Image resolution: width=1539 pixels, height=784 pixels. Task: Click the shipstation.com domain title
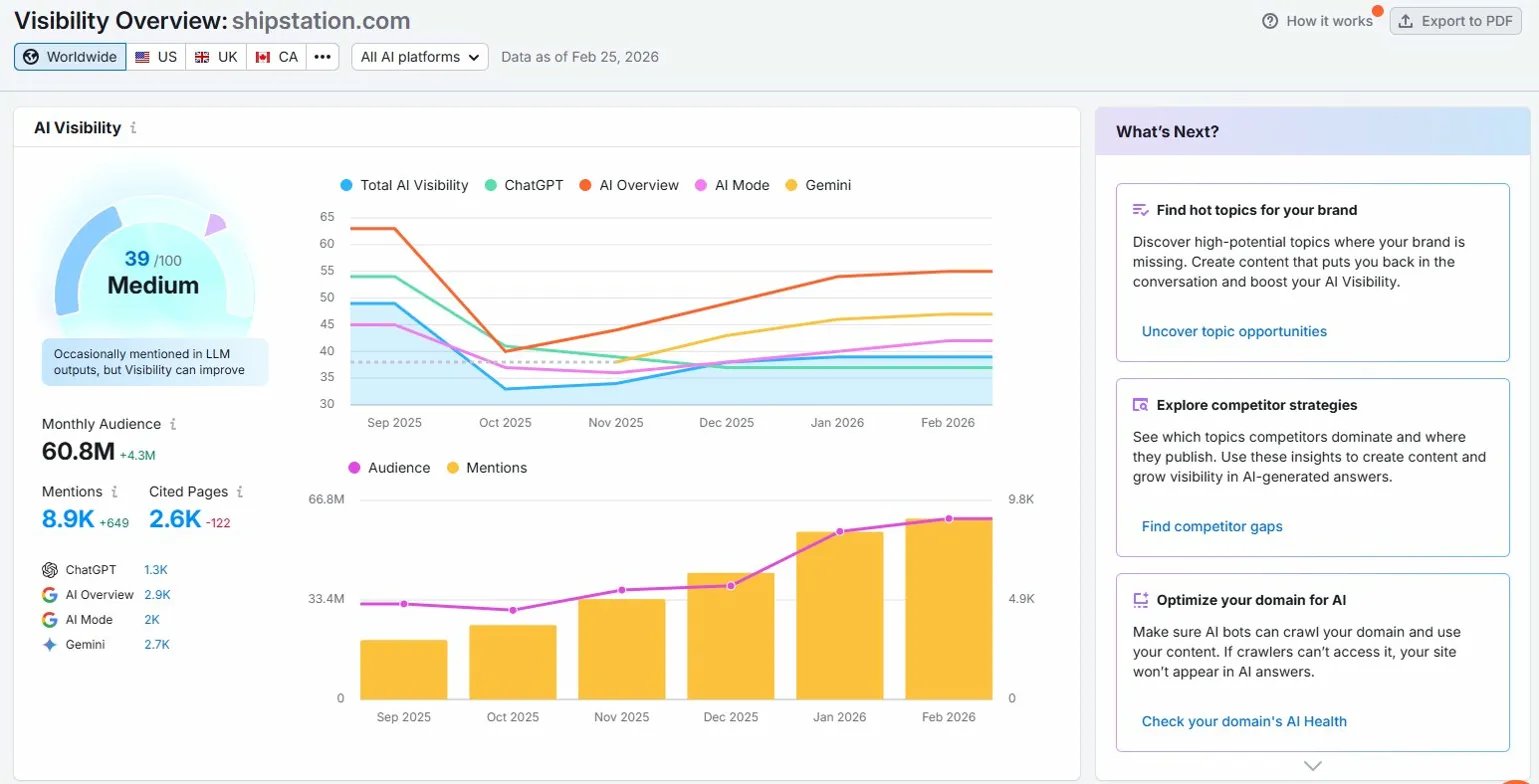[x=321, y=20]
